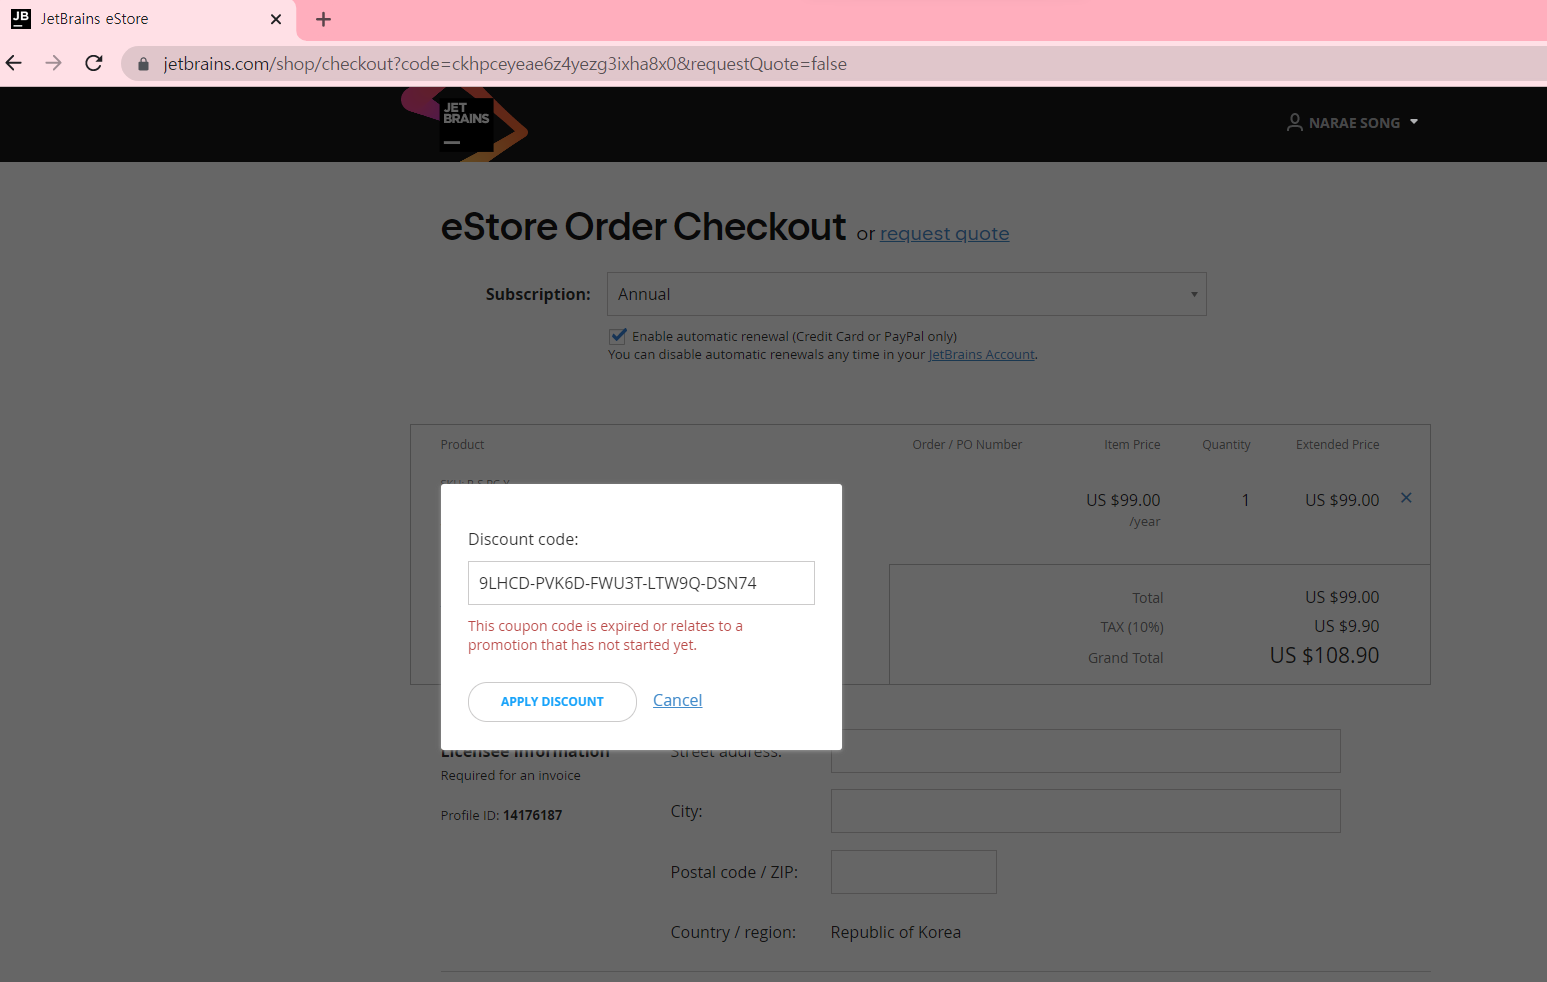1547x982 pixels.
Task: Click the browser back arrow
Action: (x=14, y=63)
